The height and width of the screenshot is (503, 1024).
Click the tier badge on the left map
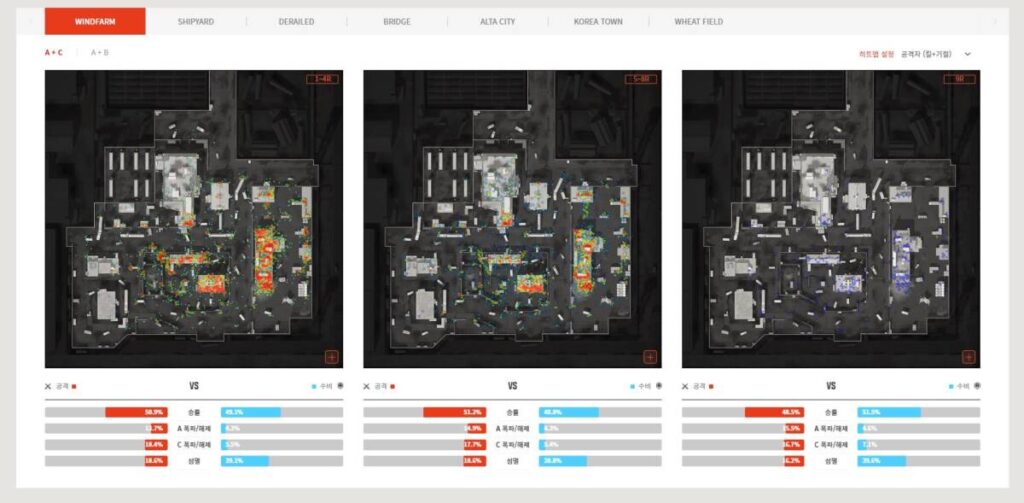point(322,80)
